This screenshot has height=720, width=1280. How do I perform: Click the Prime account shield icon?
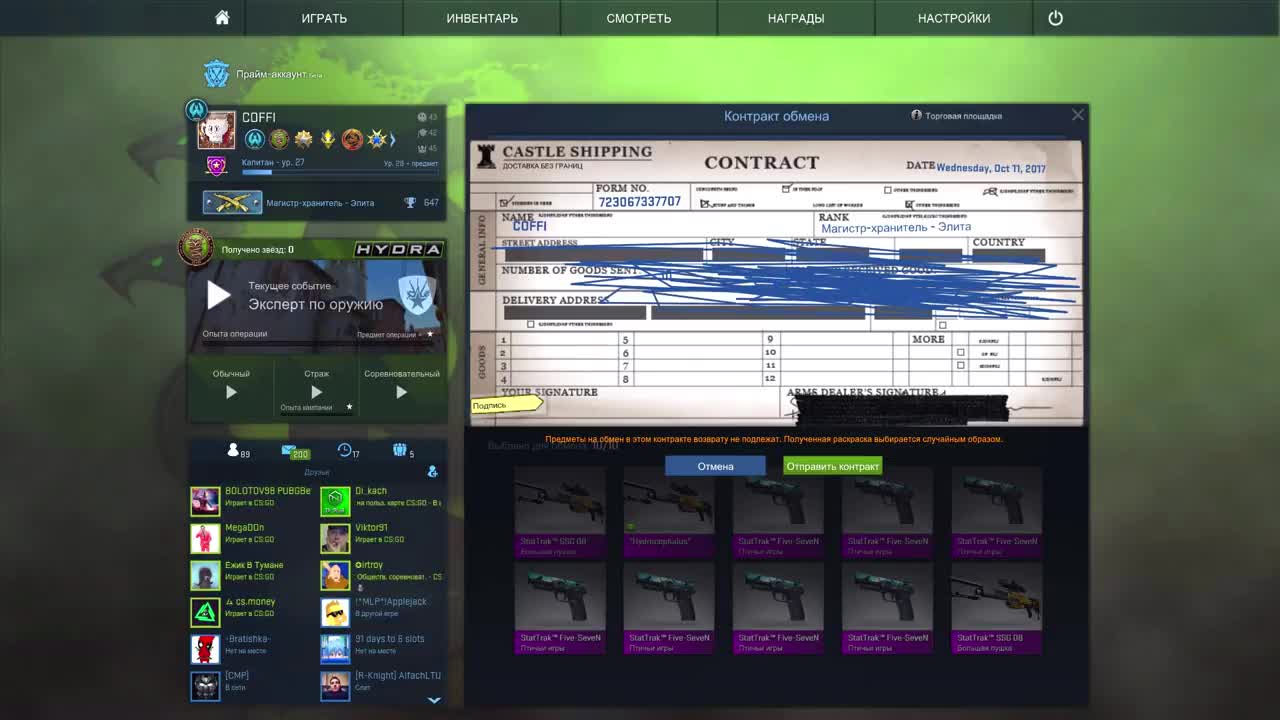[216, 75]
